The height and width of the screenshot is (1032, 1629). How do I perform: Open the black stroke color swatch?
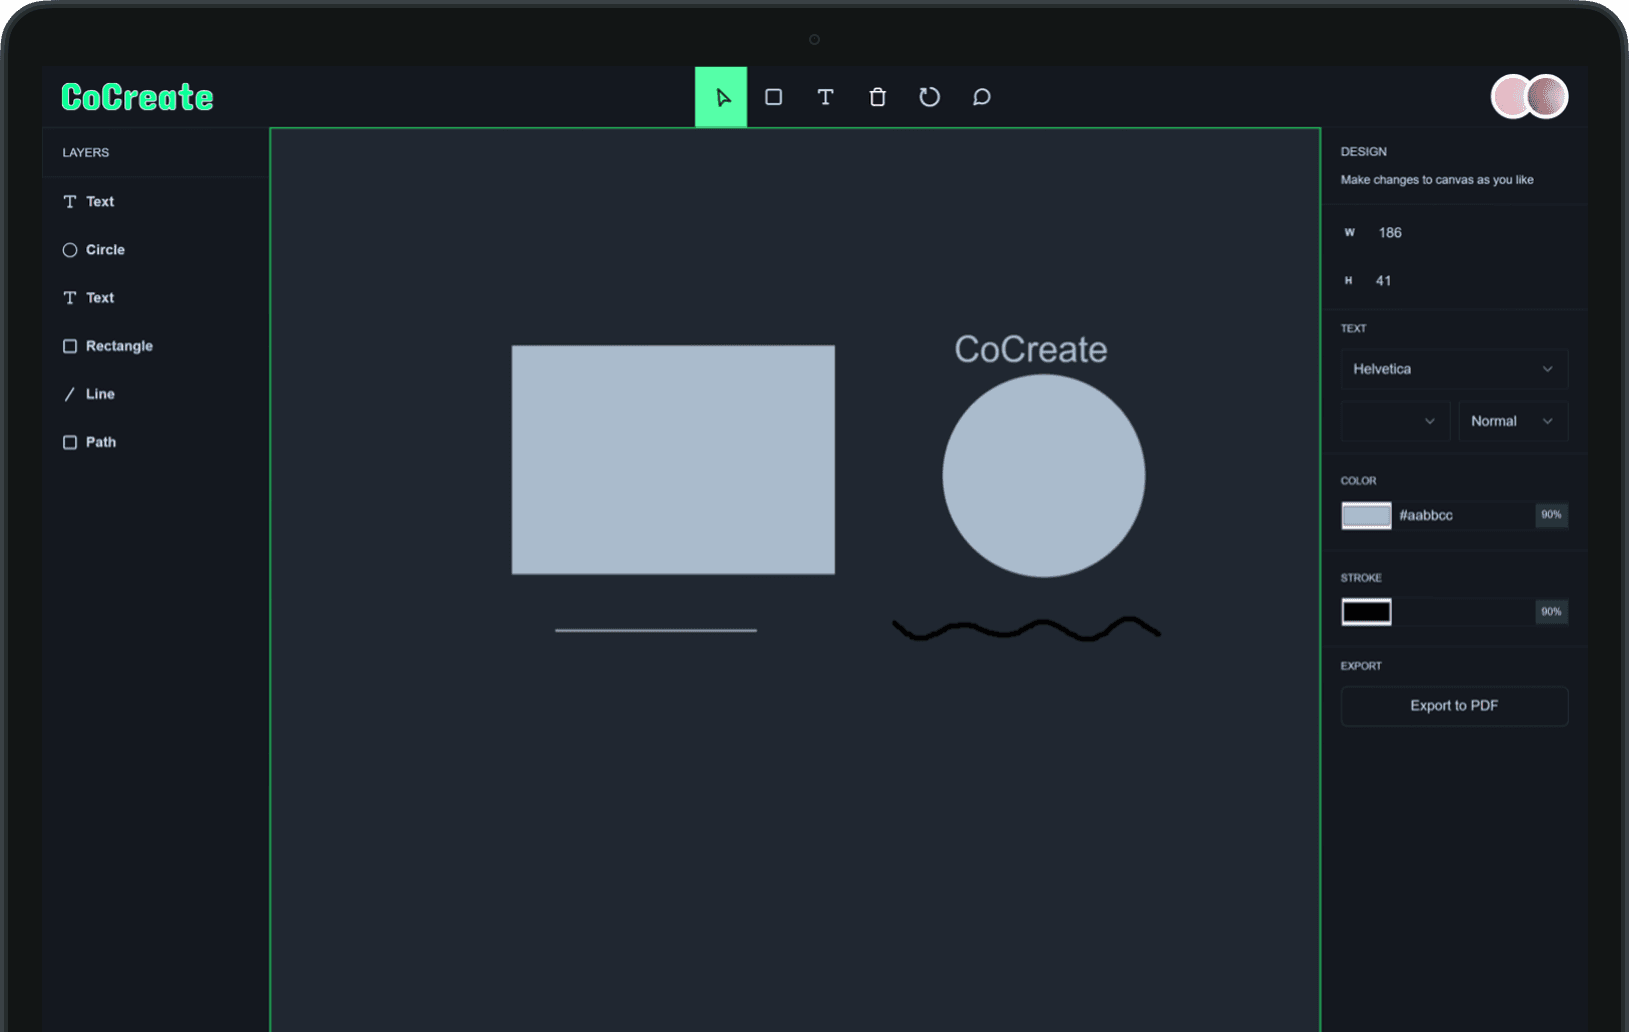(1366, 612)
